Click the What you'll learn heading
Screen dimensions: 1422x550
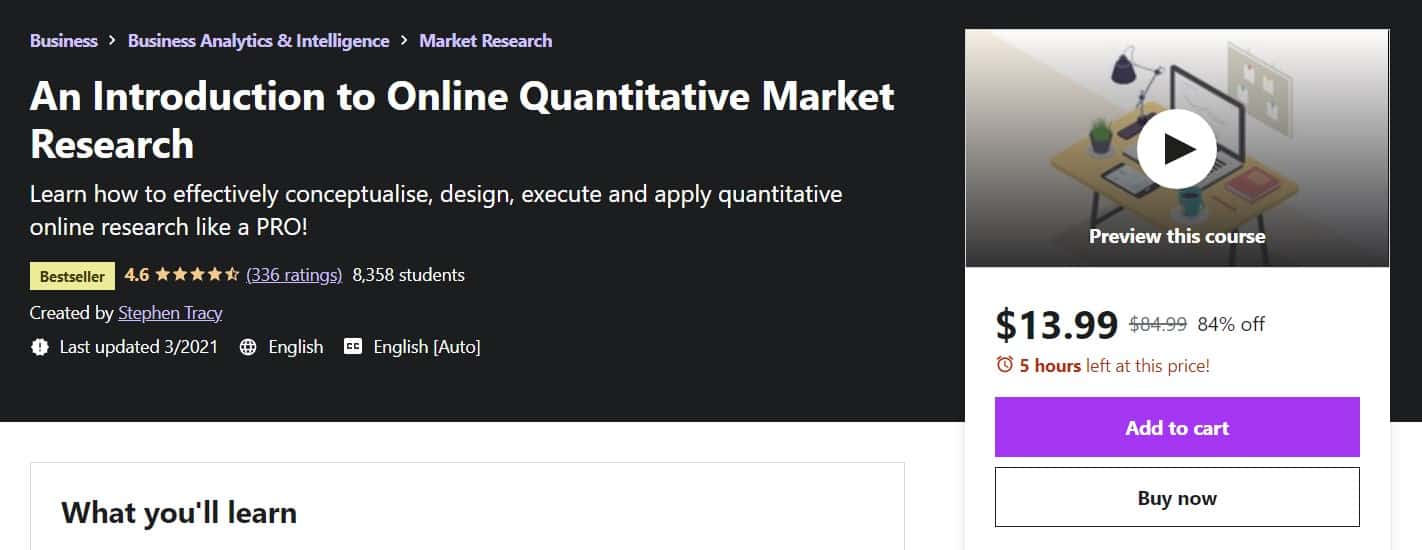pos(179,513)
